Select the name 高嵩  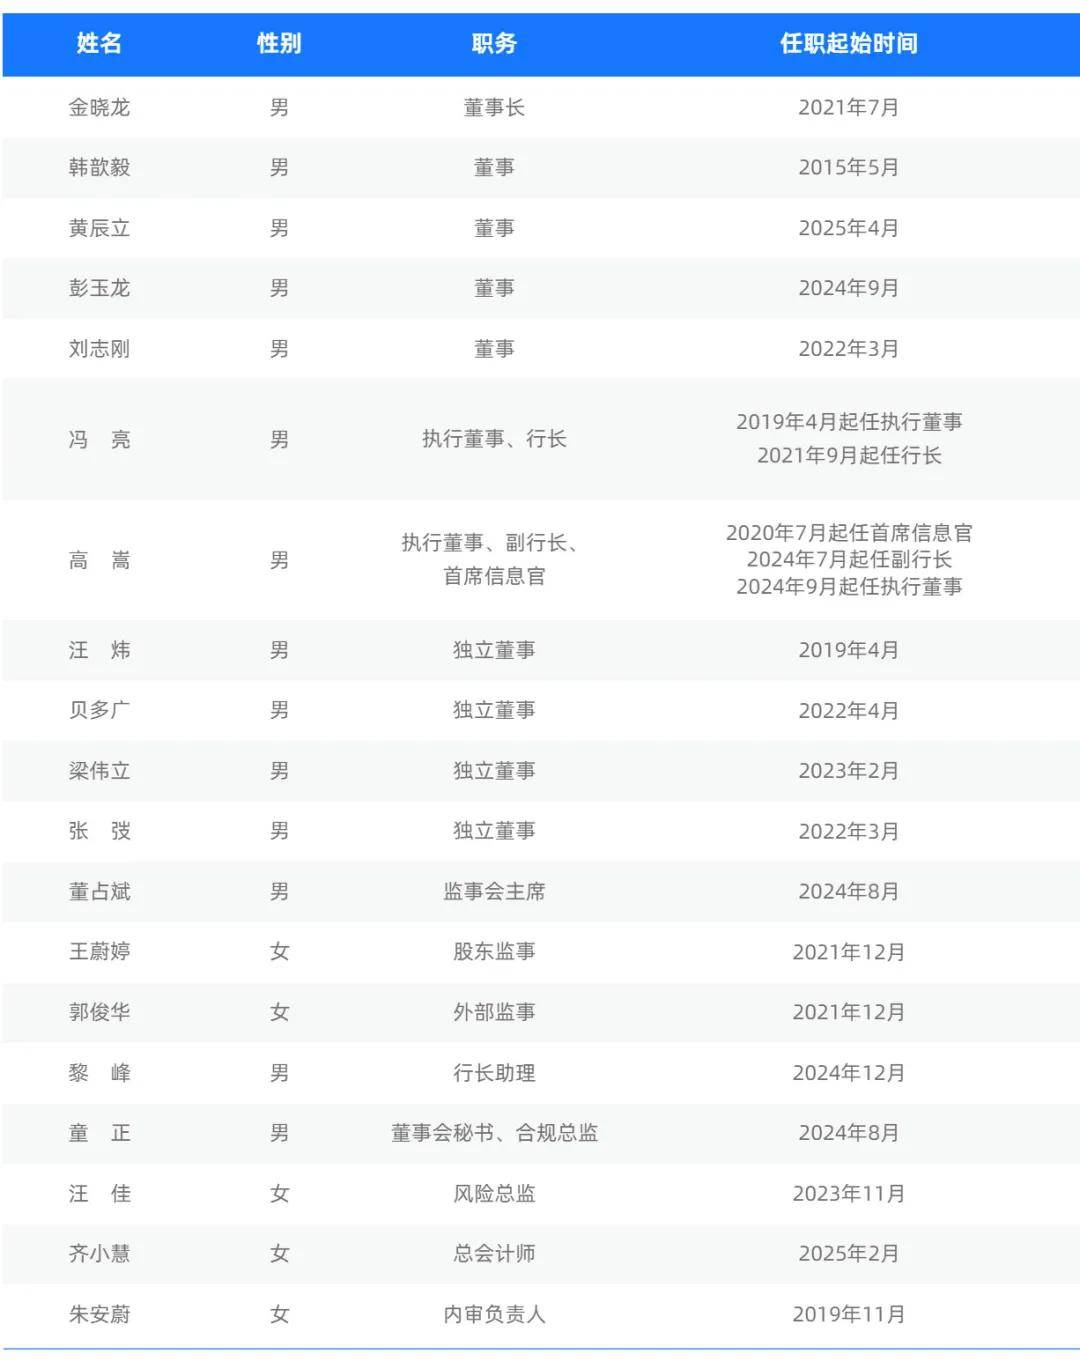tap(99, 560)
